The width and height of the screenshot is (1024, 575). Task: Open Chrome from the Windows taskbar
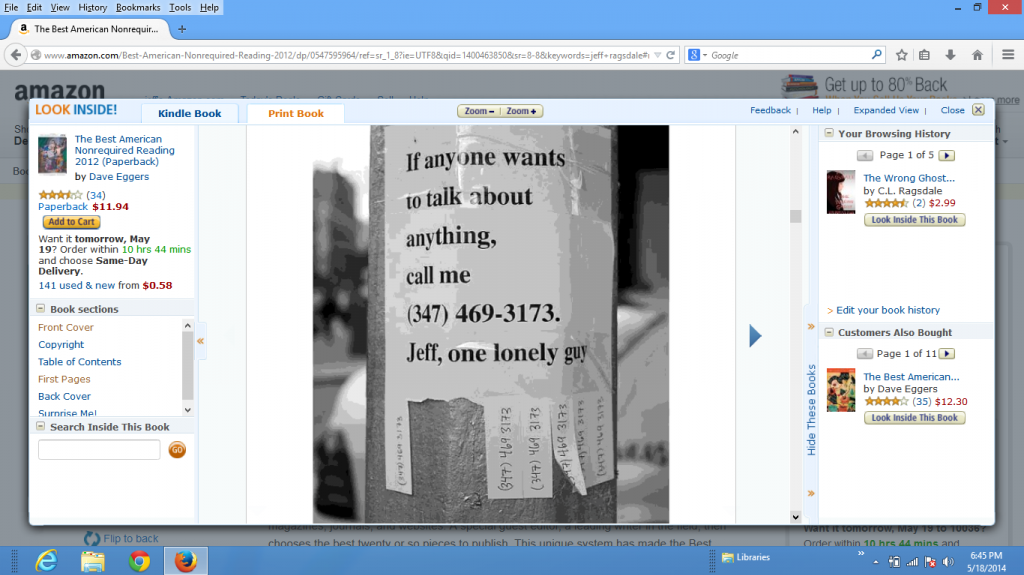click(x=139, y=559)
